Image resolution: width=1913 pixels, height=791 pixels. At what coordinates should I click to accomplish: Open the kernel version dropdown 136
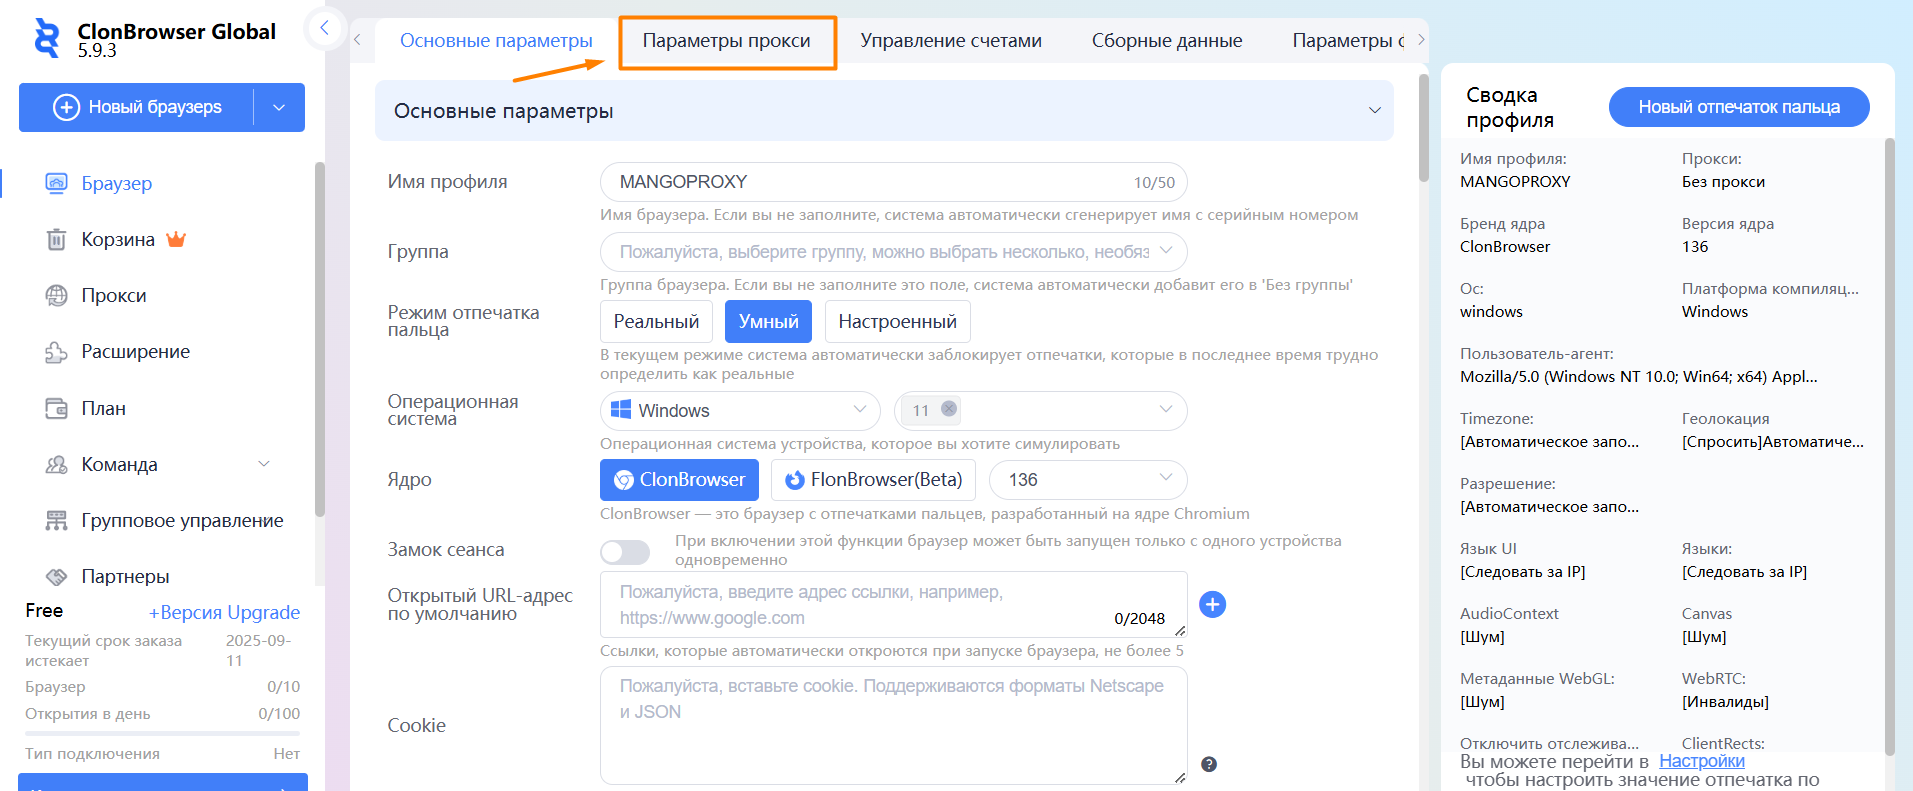click(x=1088, y=480)
